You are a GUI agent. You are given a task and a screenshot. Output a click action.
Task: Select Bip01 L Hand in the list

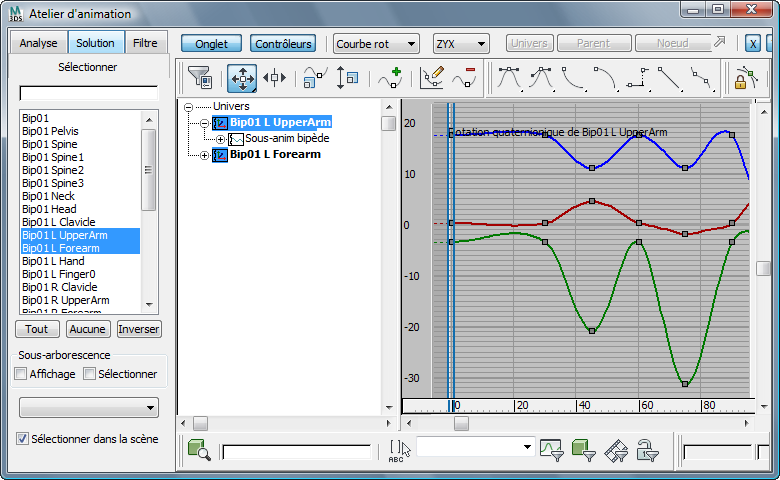(x=53, y=261)
